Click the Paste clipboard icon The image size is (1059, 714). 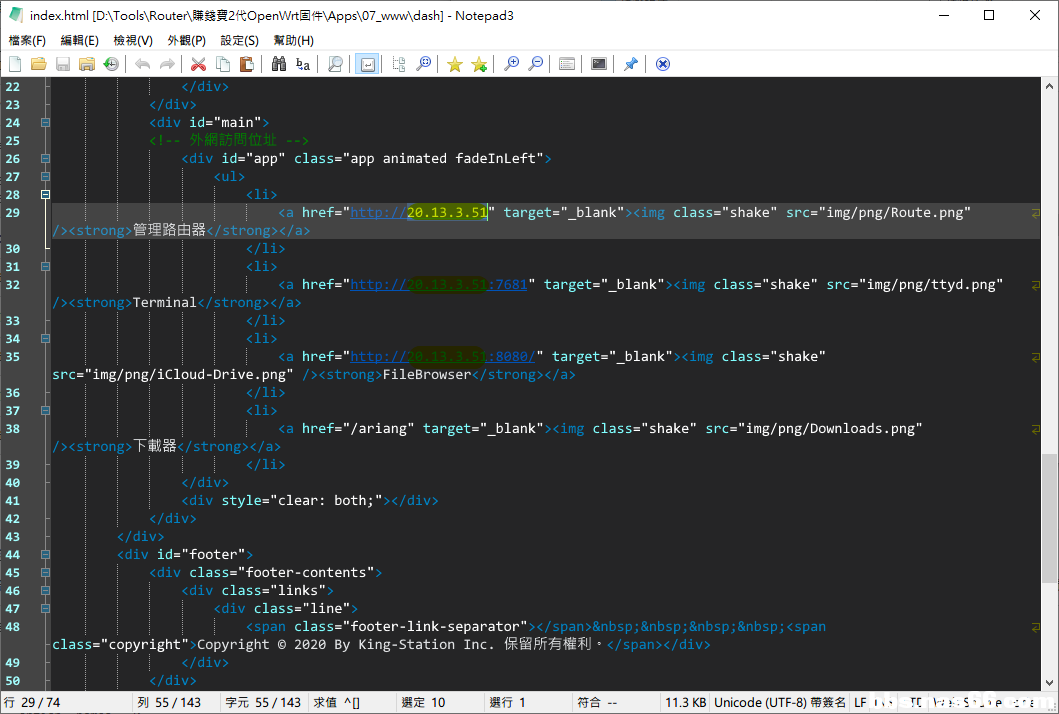[246, 64]
